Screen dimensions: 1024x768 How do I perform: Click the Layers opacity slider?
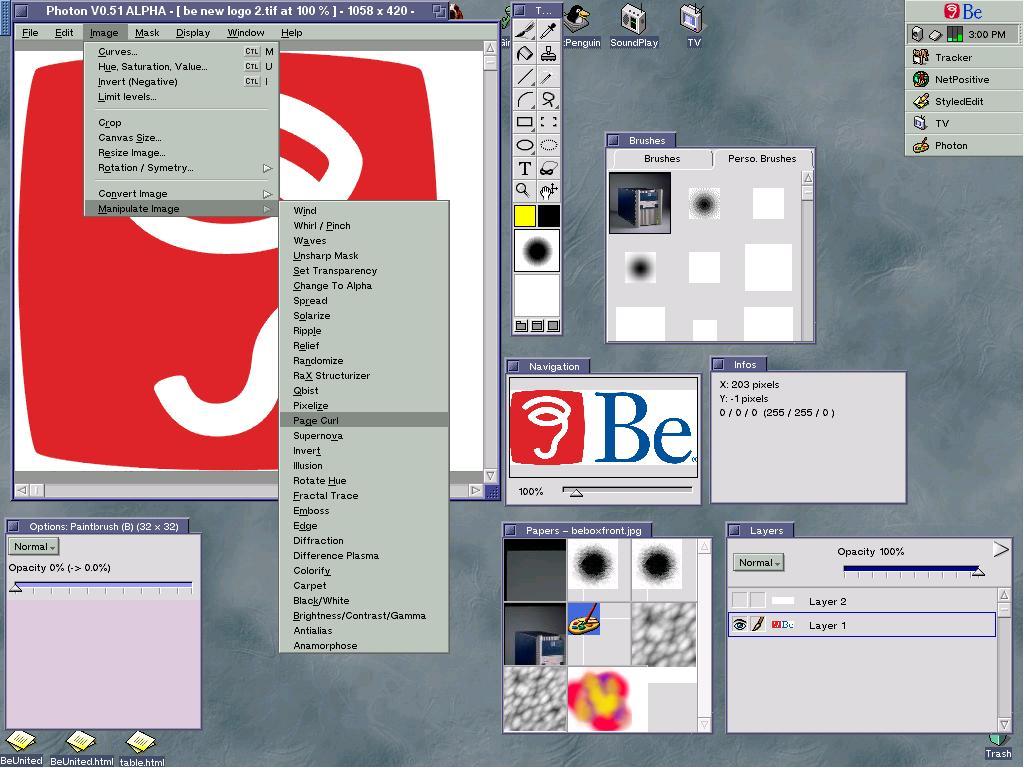(x=914, y=571)
